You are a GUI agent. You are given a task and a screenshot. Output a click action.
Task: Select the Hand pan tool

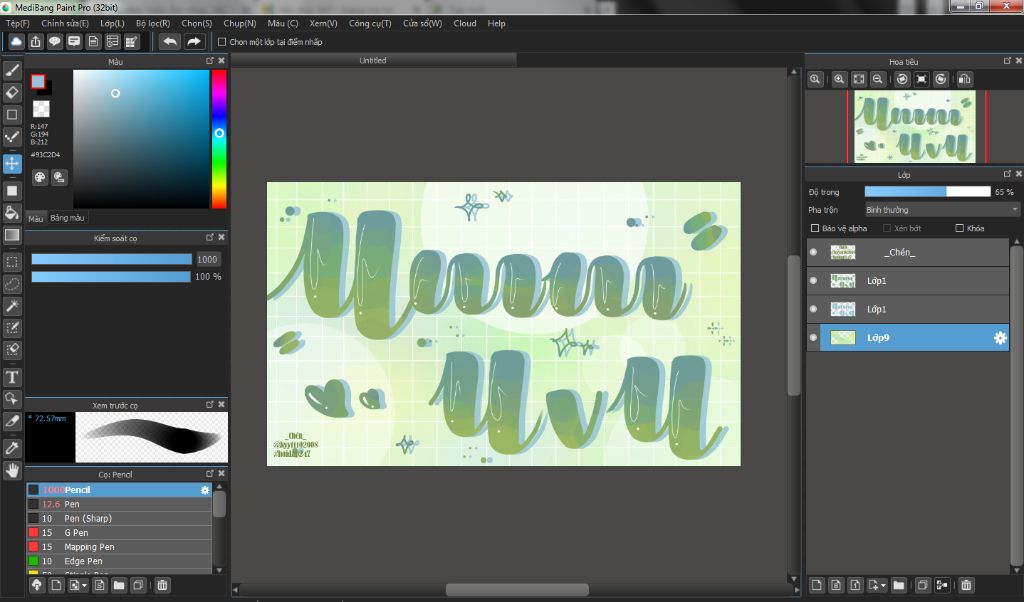pyautogui.click(x=12, y=469)
